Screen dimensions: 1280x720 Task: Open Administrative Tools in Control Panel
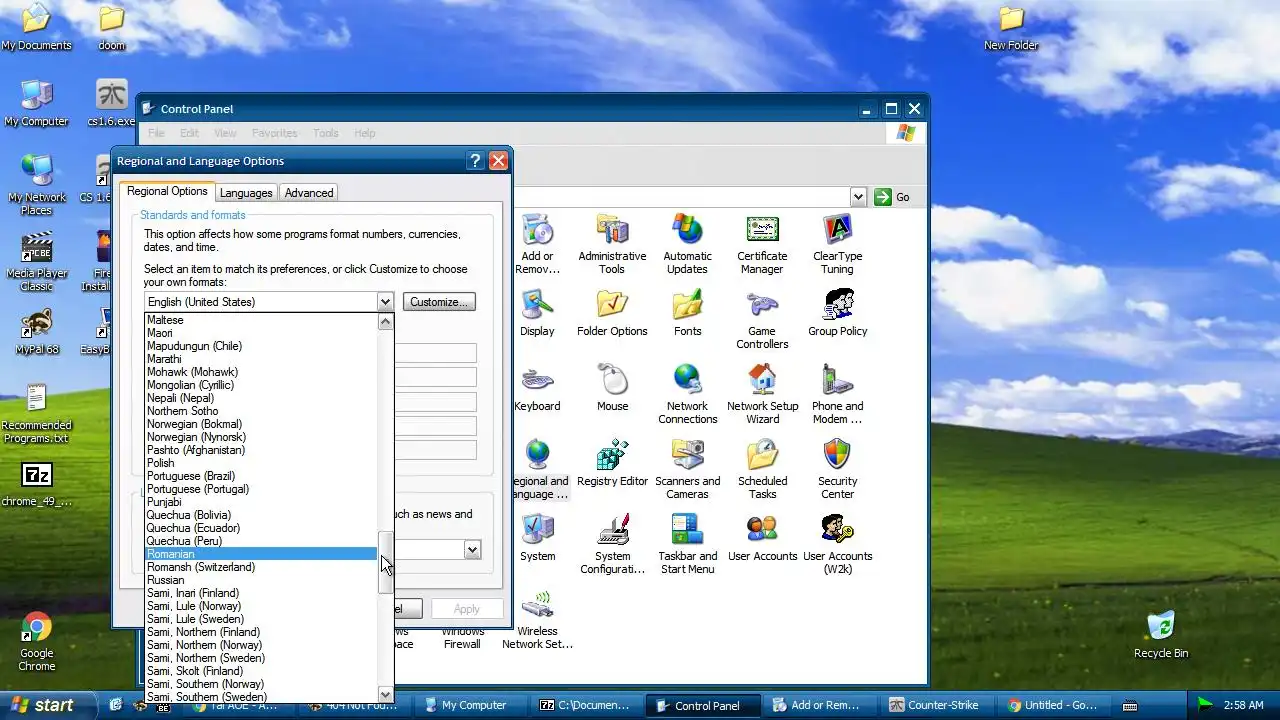[612, 244]
